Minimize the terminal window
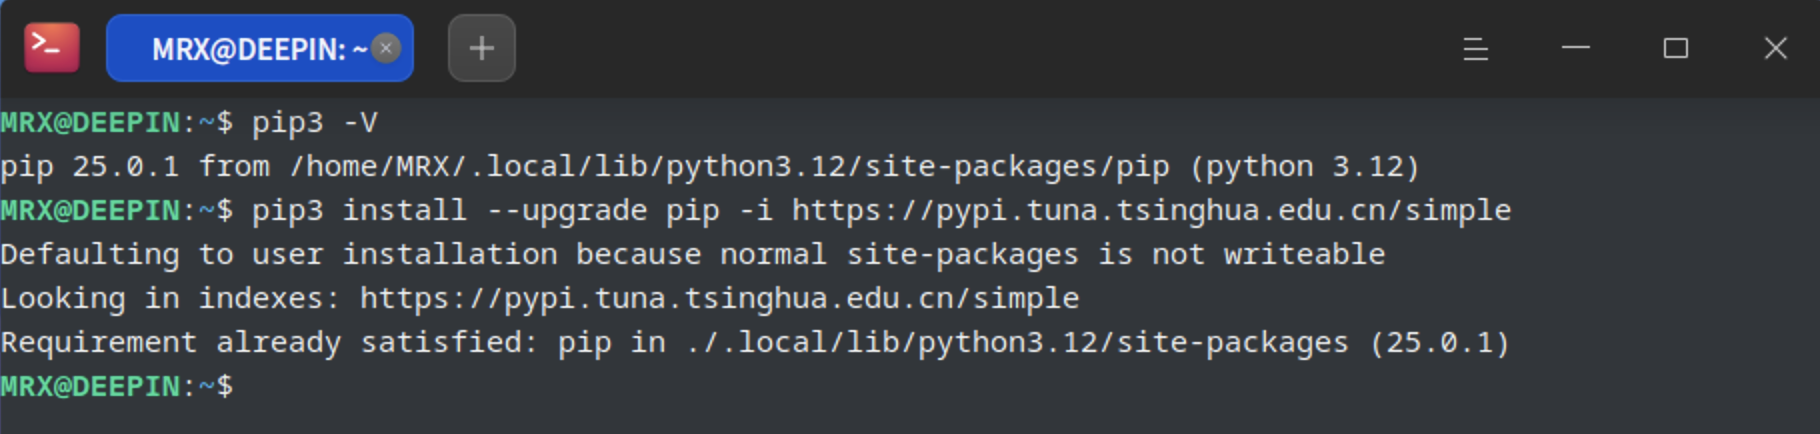This screenshot has width=1820, height=434. [x=1575, y=48]
